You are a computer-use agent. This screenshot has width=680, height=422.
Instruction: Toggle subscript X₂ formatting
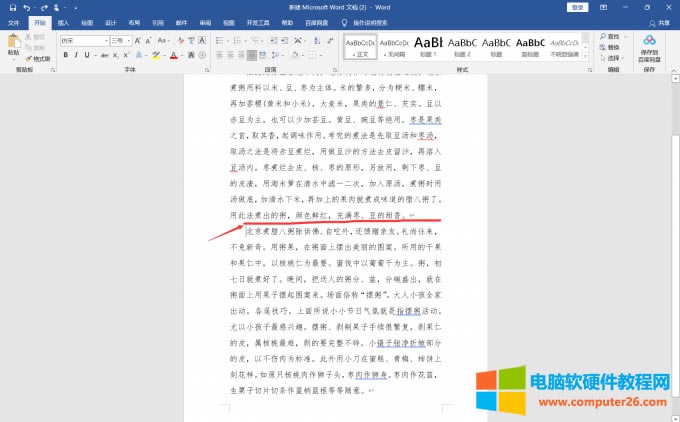point(116,55)
